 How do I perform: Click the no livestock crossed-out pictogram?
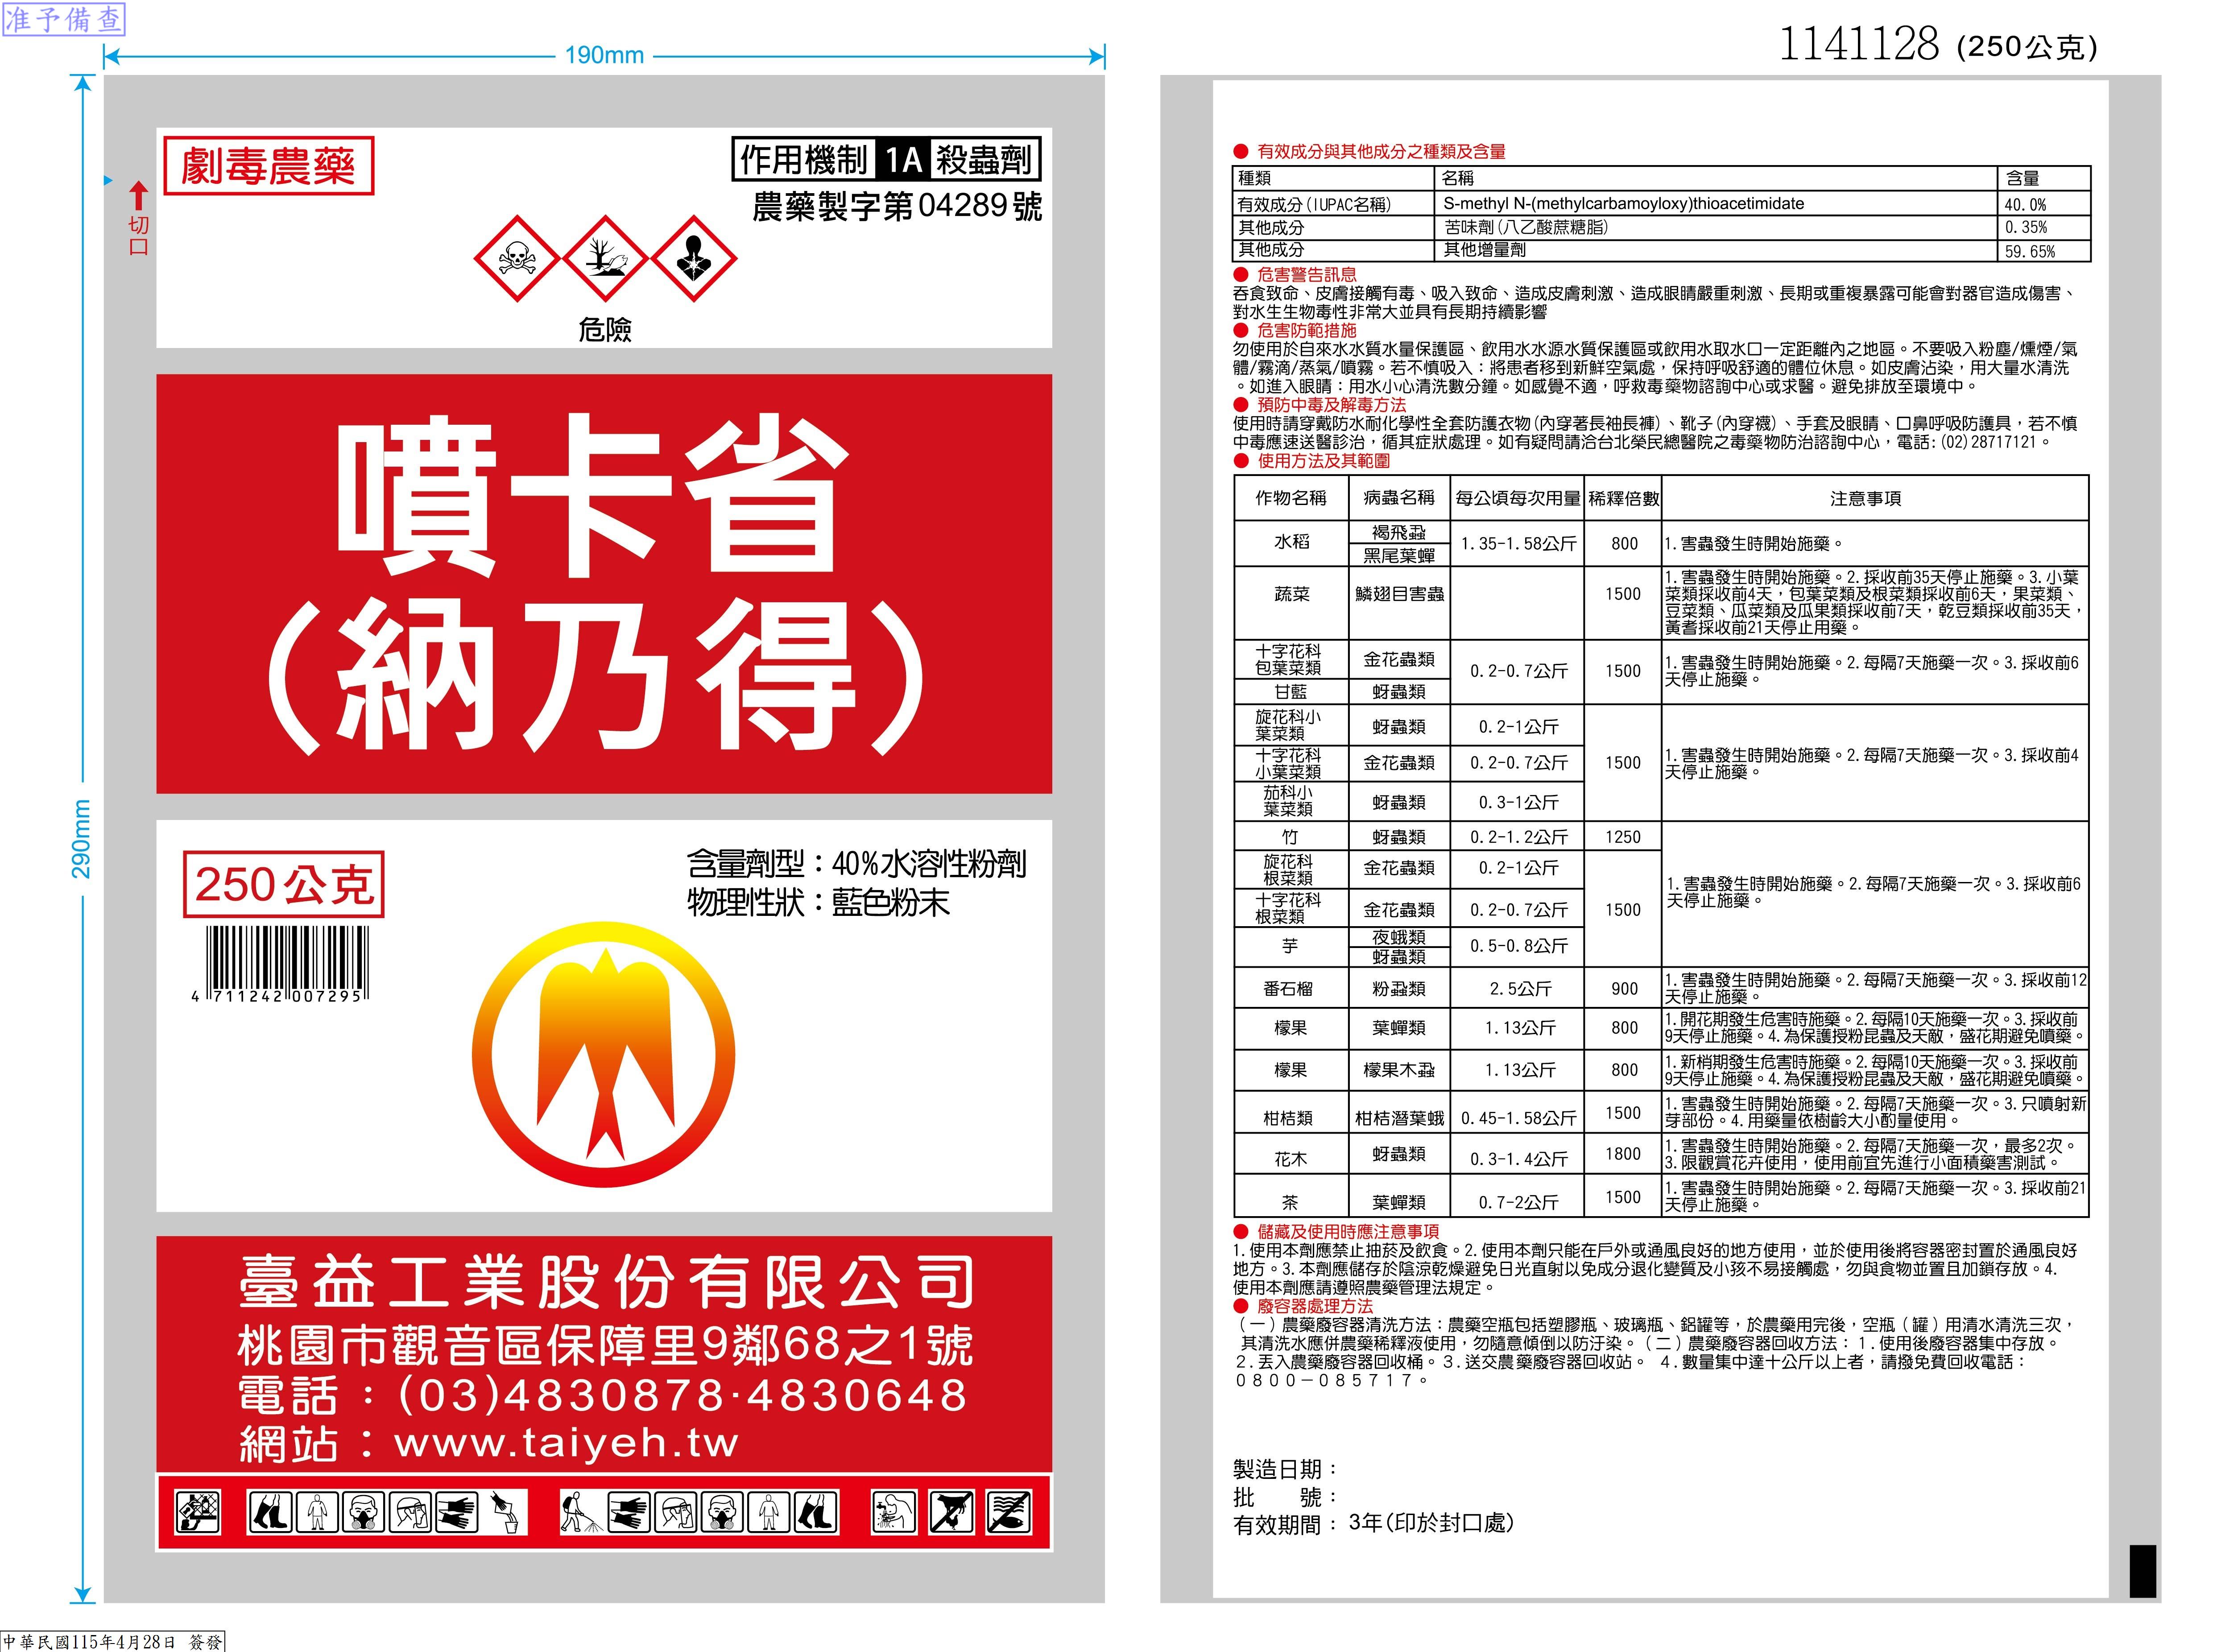[951, 1512]
